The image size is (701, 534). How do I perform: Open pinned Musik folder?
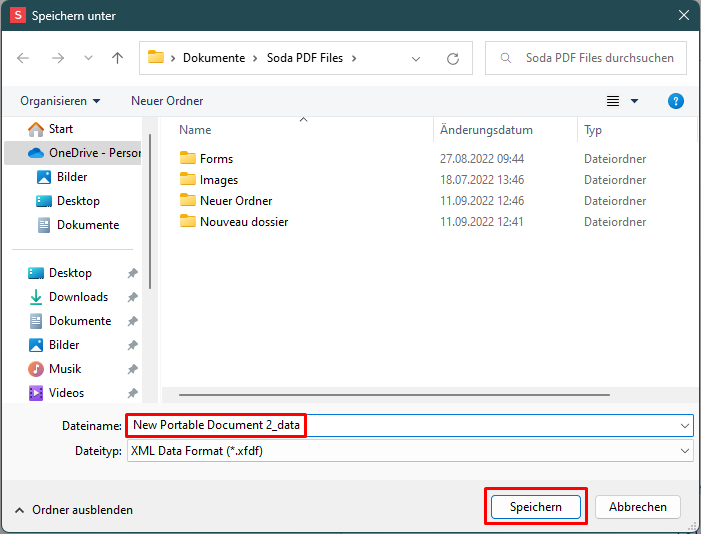65,369
